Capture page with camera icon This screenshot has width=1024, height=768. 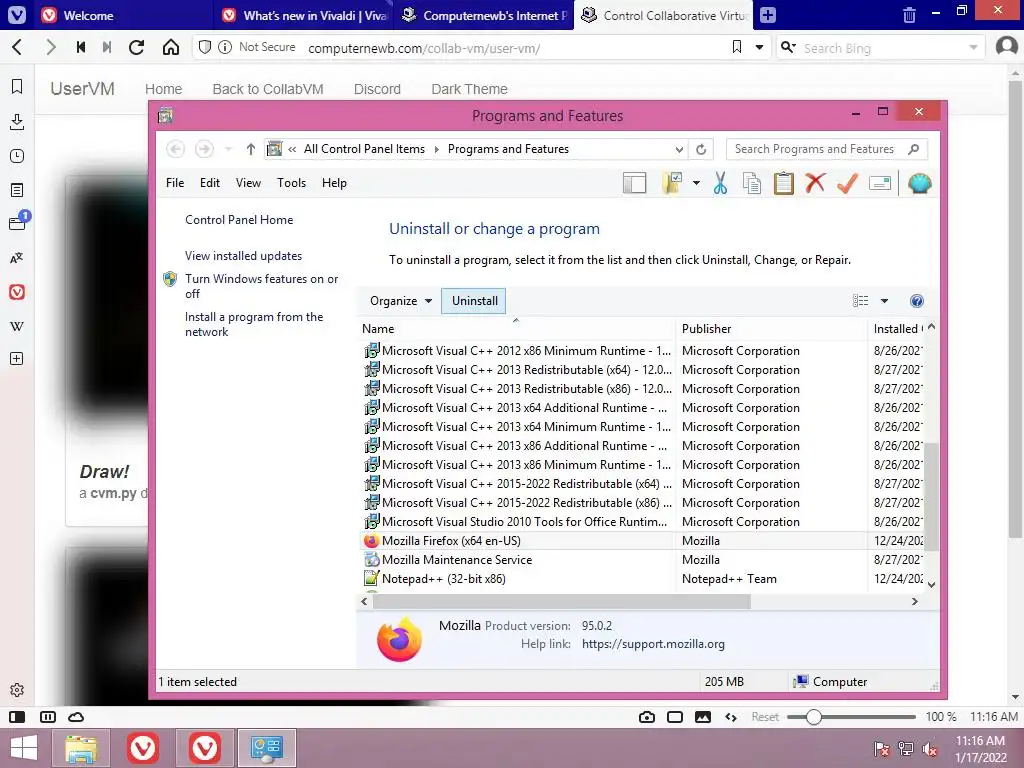tap(647, 717)
